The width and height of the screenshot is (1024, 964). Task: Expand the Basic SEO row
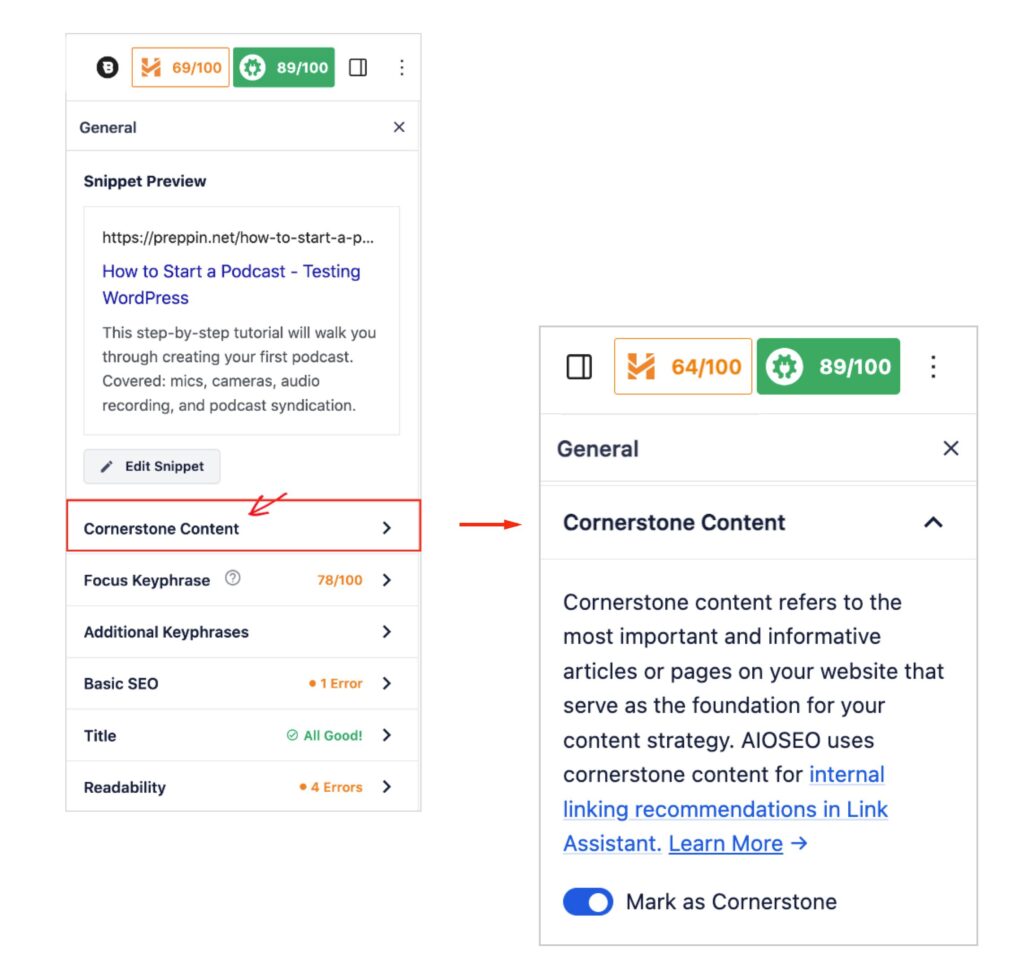243,683
